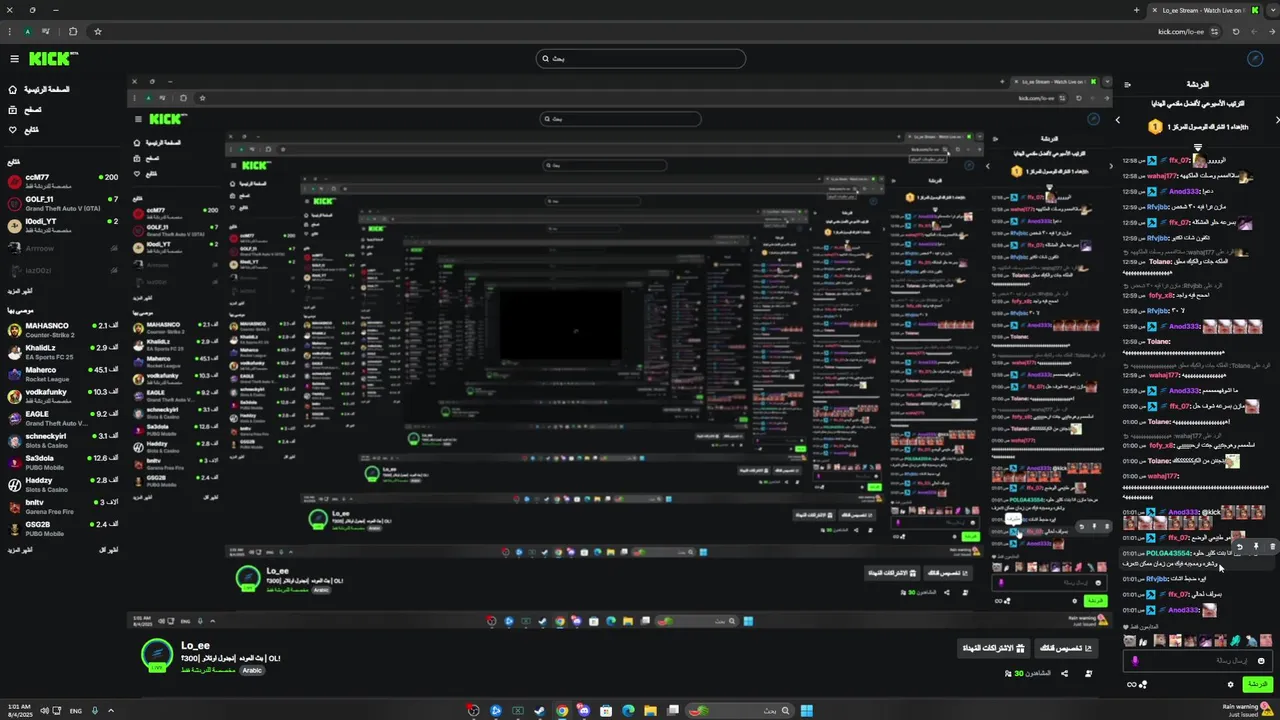Reply to the hovered chat message

1240,547
